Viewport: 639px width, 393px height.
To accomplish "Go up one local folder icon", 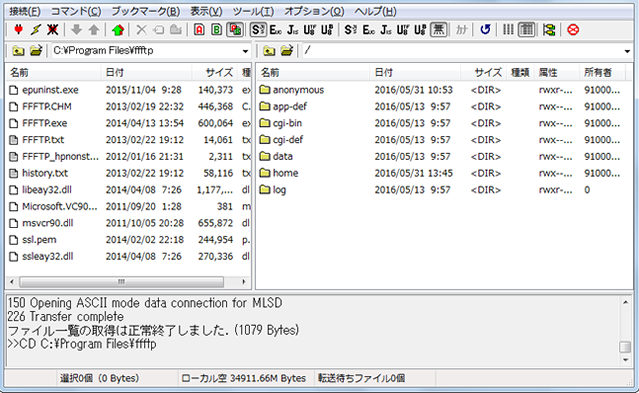I will tap(18, 51).
